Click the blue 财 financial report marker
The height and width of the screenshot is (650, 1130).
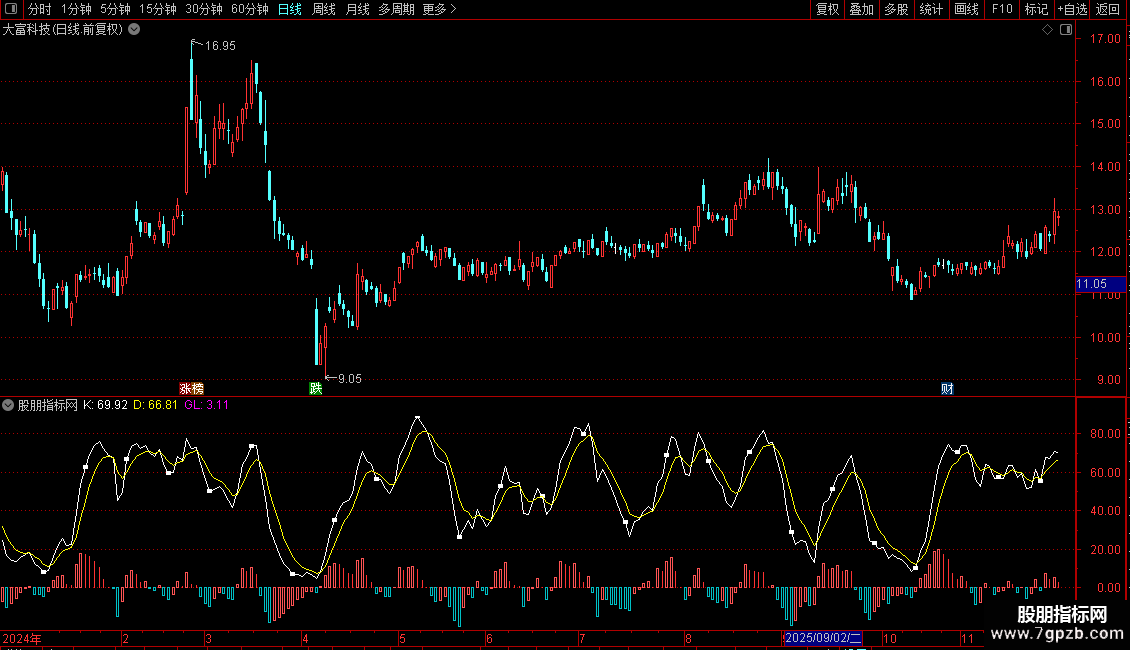click(x=947, y=388)
